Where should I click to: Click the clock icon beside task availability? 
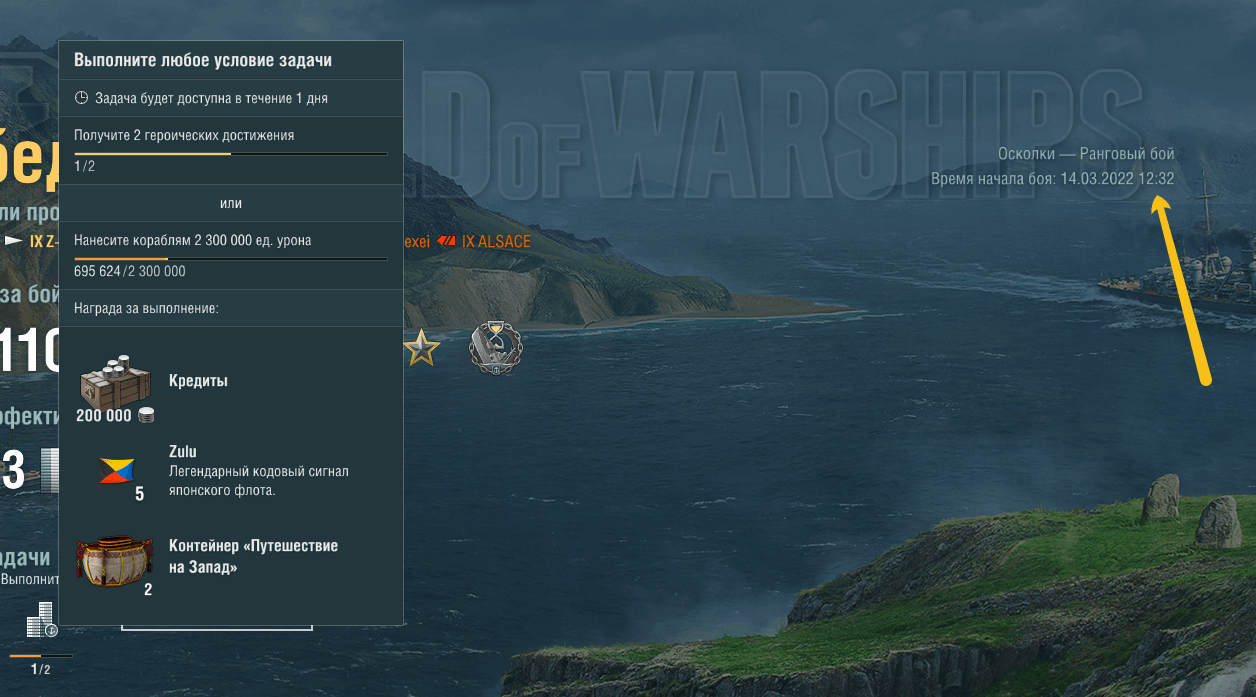tap(82, 98)
